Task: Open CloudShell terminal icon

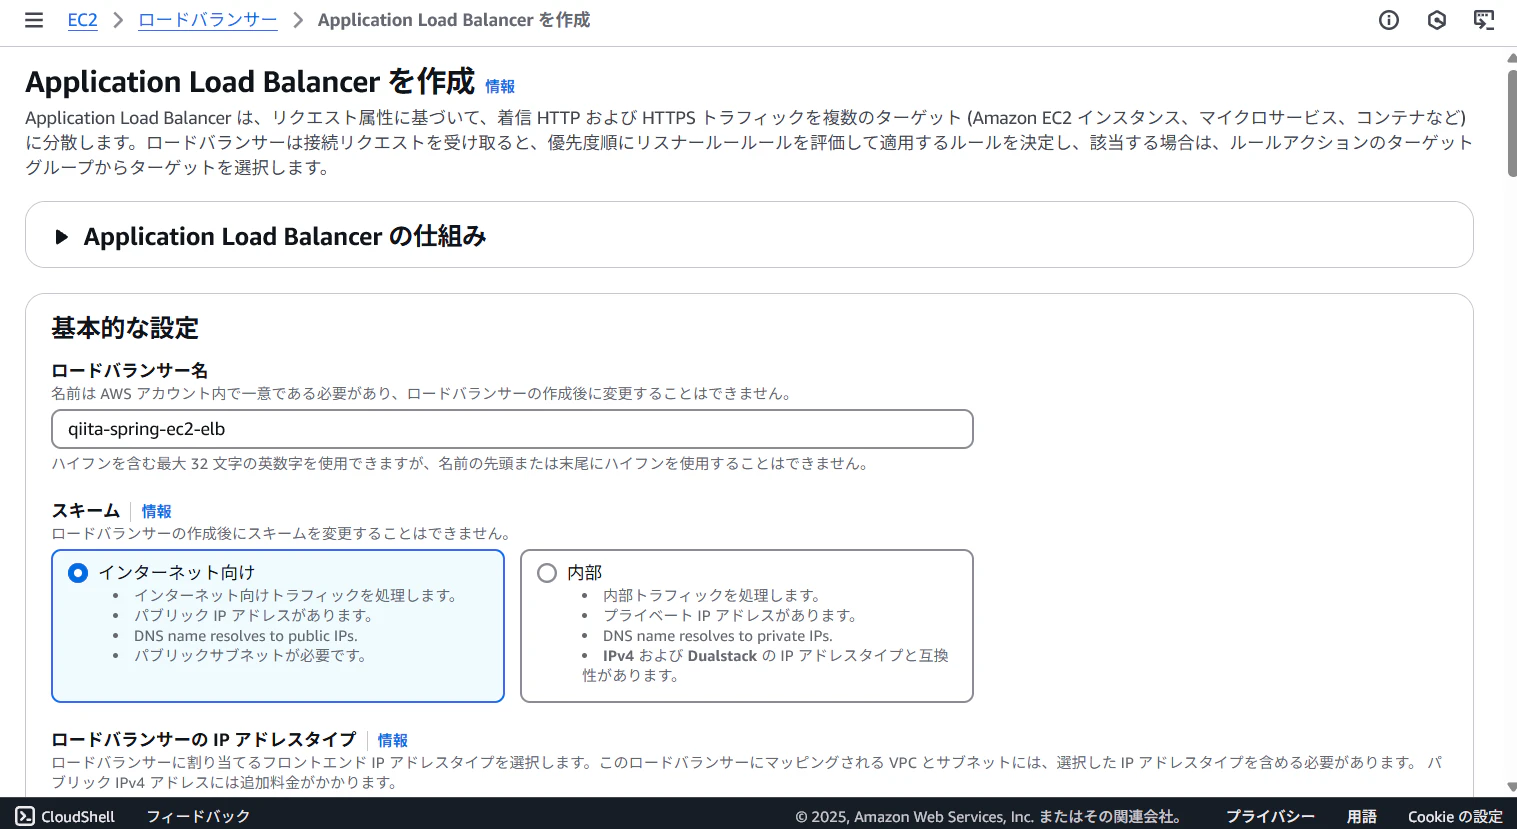Action: coord(25,816)
